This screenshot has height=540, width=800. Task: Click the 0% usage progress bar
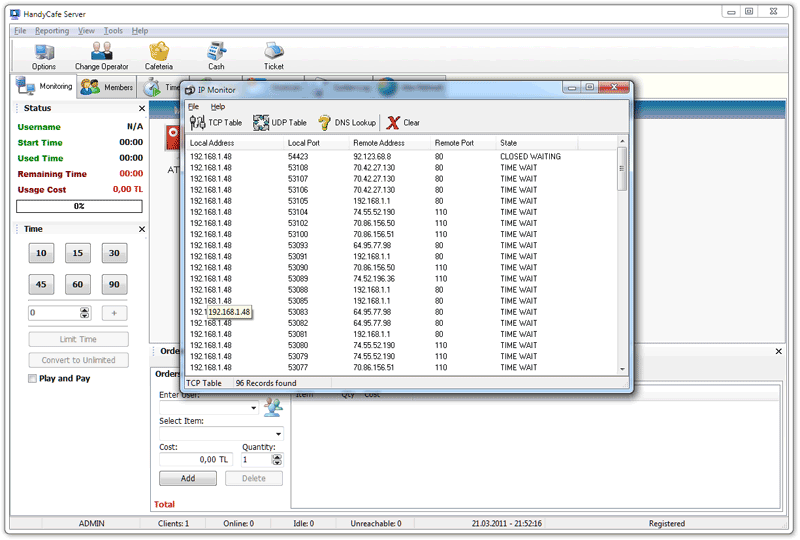click(x=79, y=206)
